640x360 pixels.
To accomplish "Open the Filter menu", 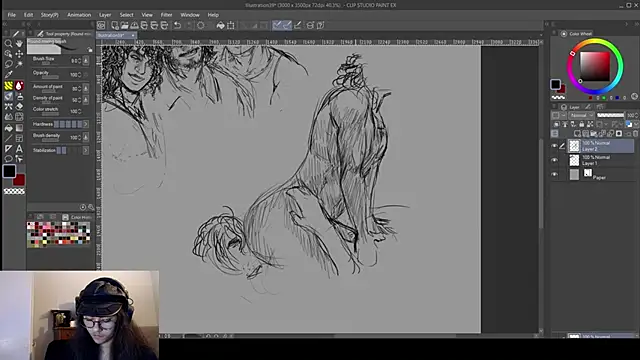I will tap(166, 15).
